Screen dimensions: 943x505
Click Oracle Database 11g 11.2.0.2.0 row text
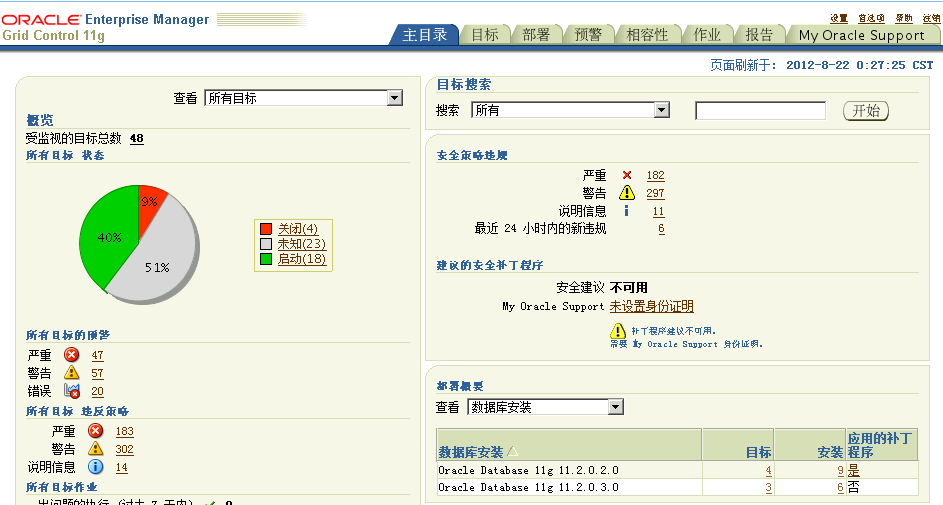(528, 470)
